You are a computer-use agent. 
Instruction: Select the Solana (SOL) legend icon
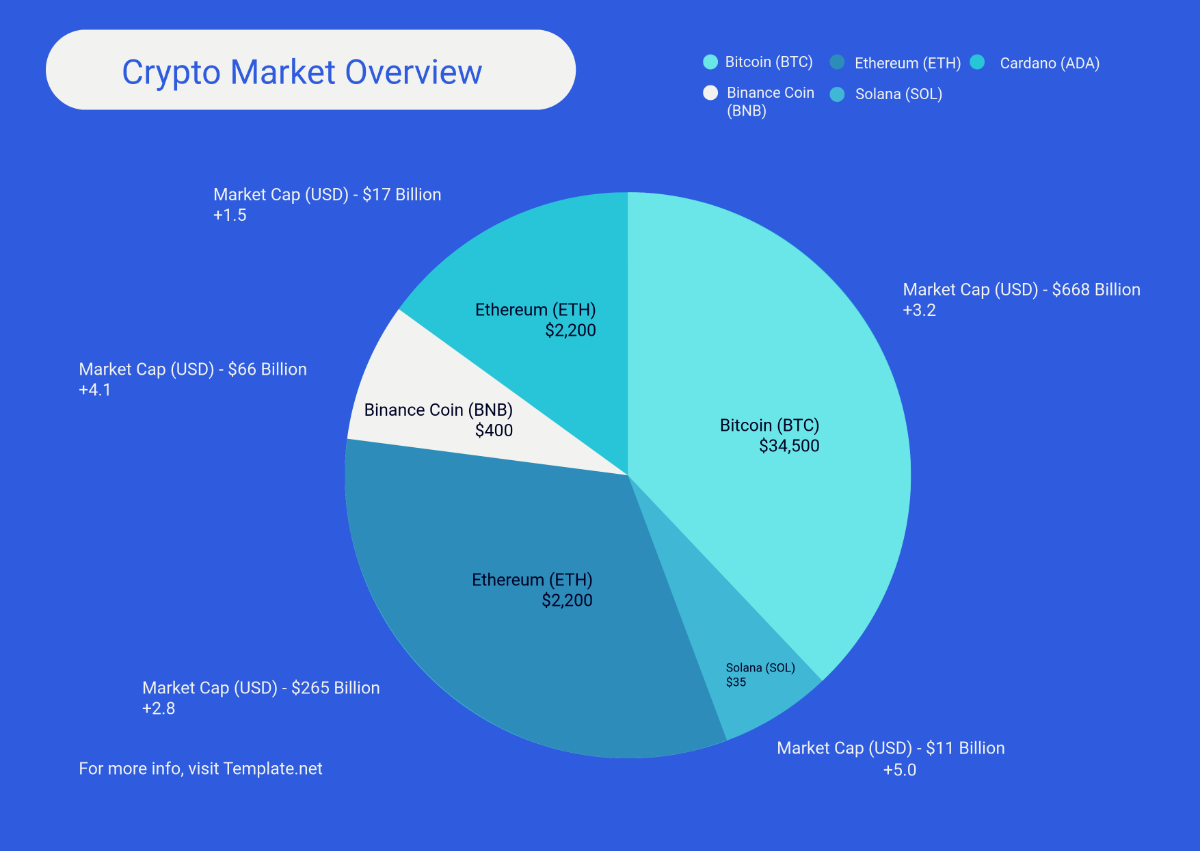[838, 94]
